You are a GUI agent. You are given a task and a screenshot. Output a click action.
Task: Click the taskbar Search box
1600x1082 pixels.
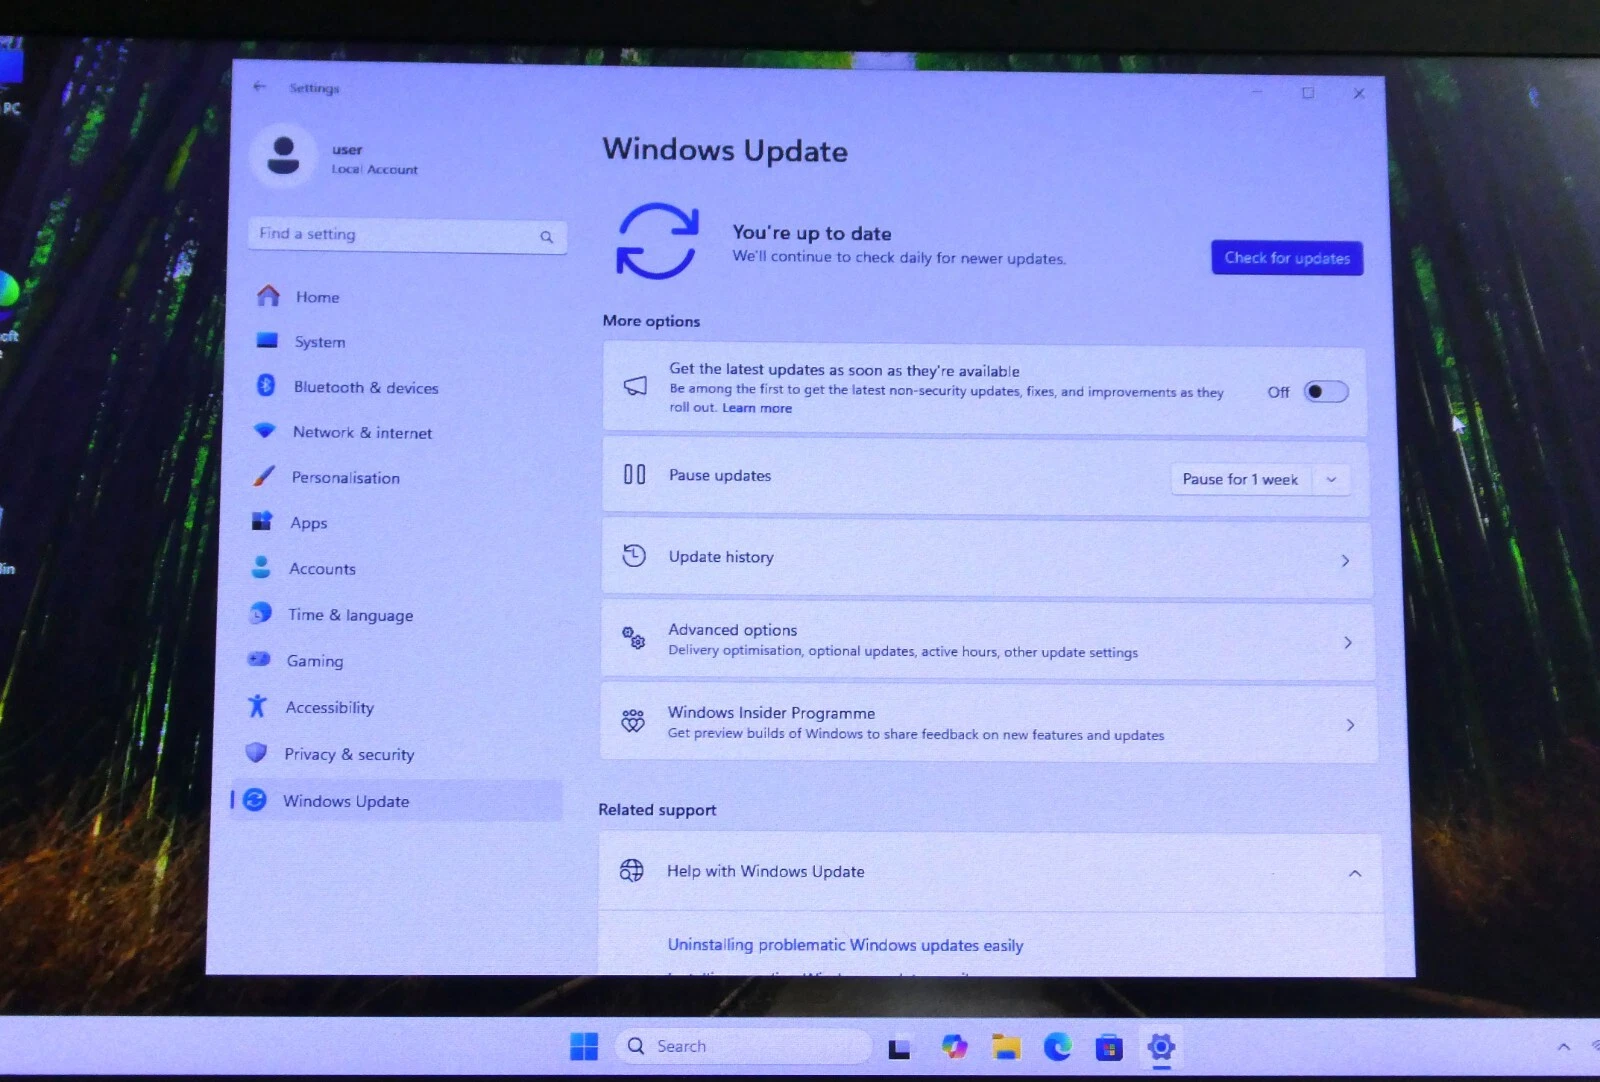(x=743, y=1047)
